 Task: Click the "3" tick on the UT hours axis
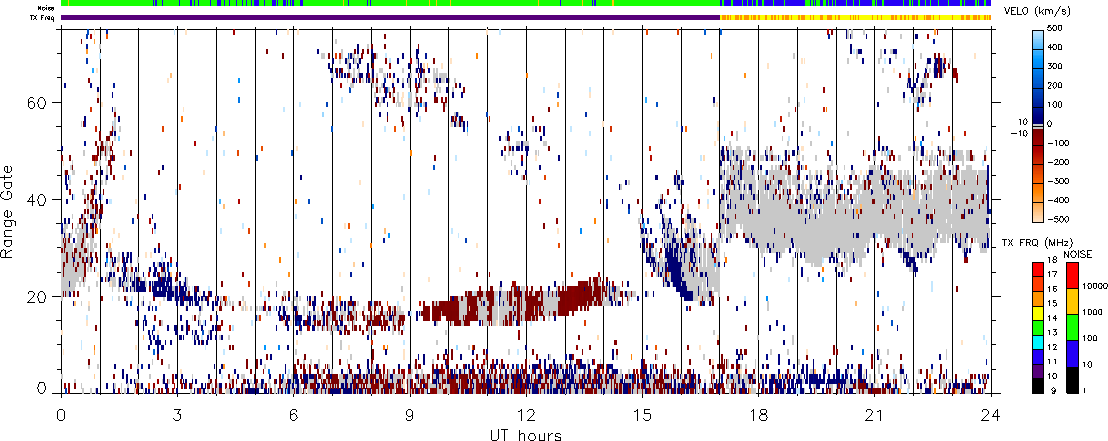(x=177, y=416)
